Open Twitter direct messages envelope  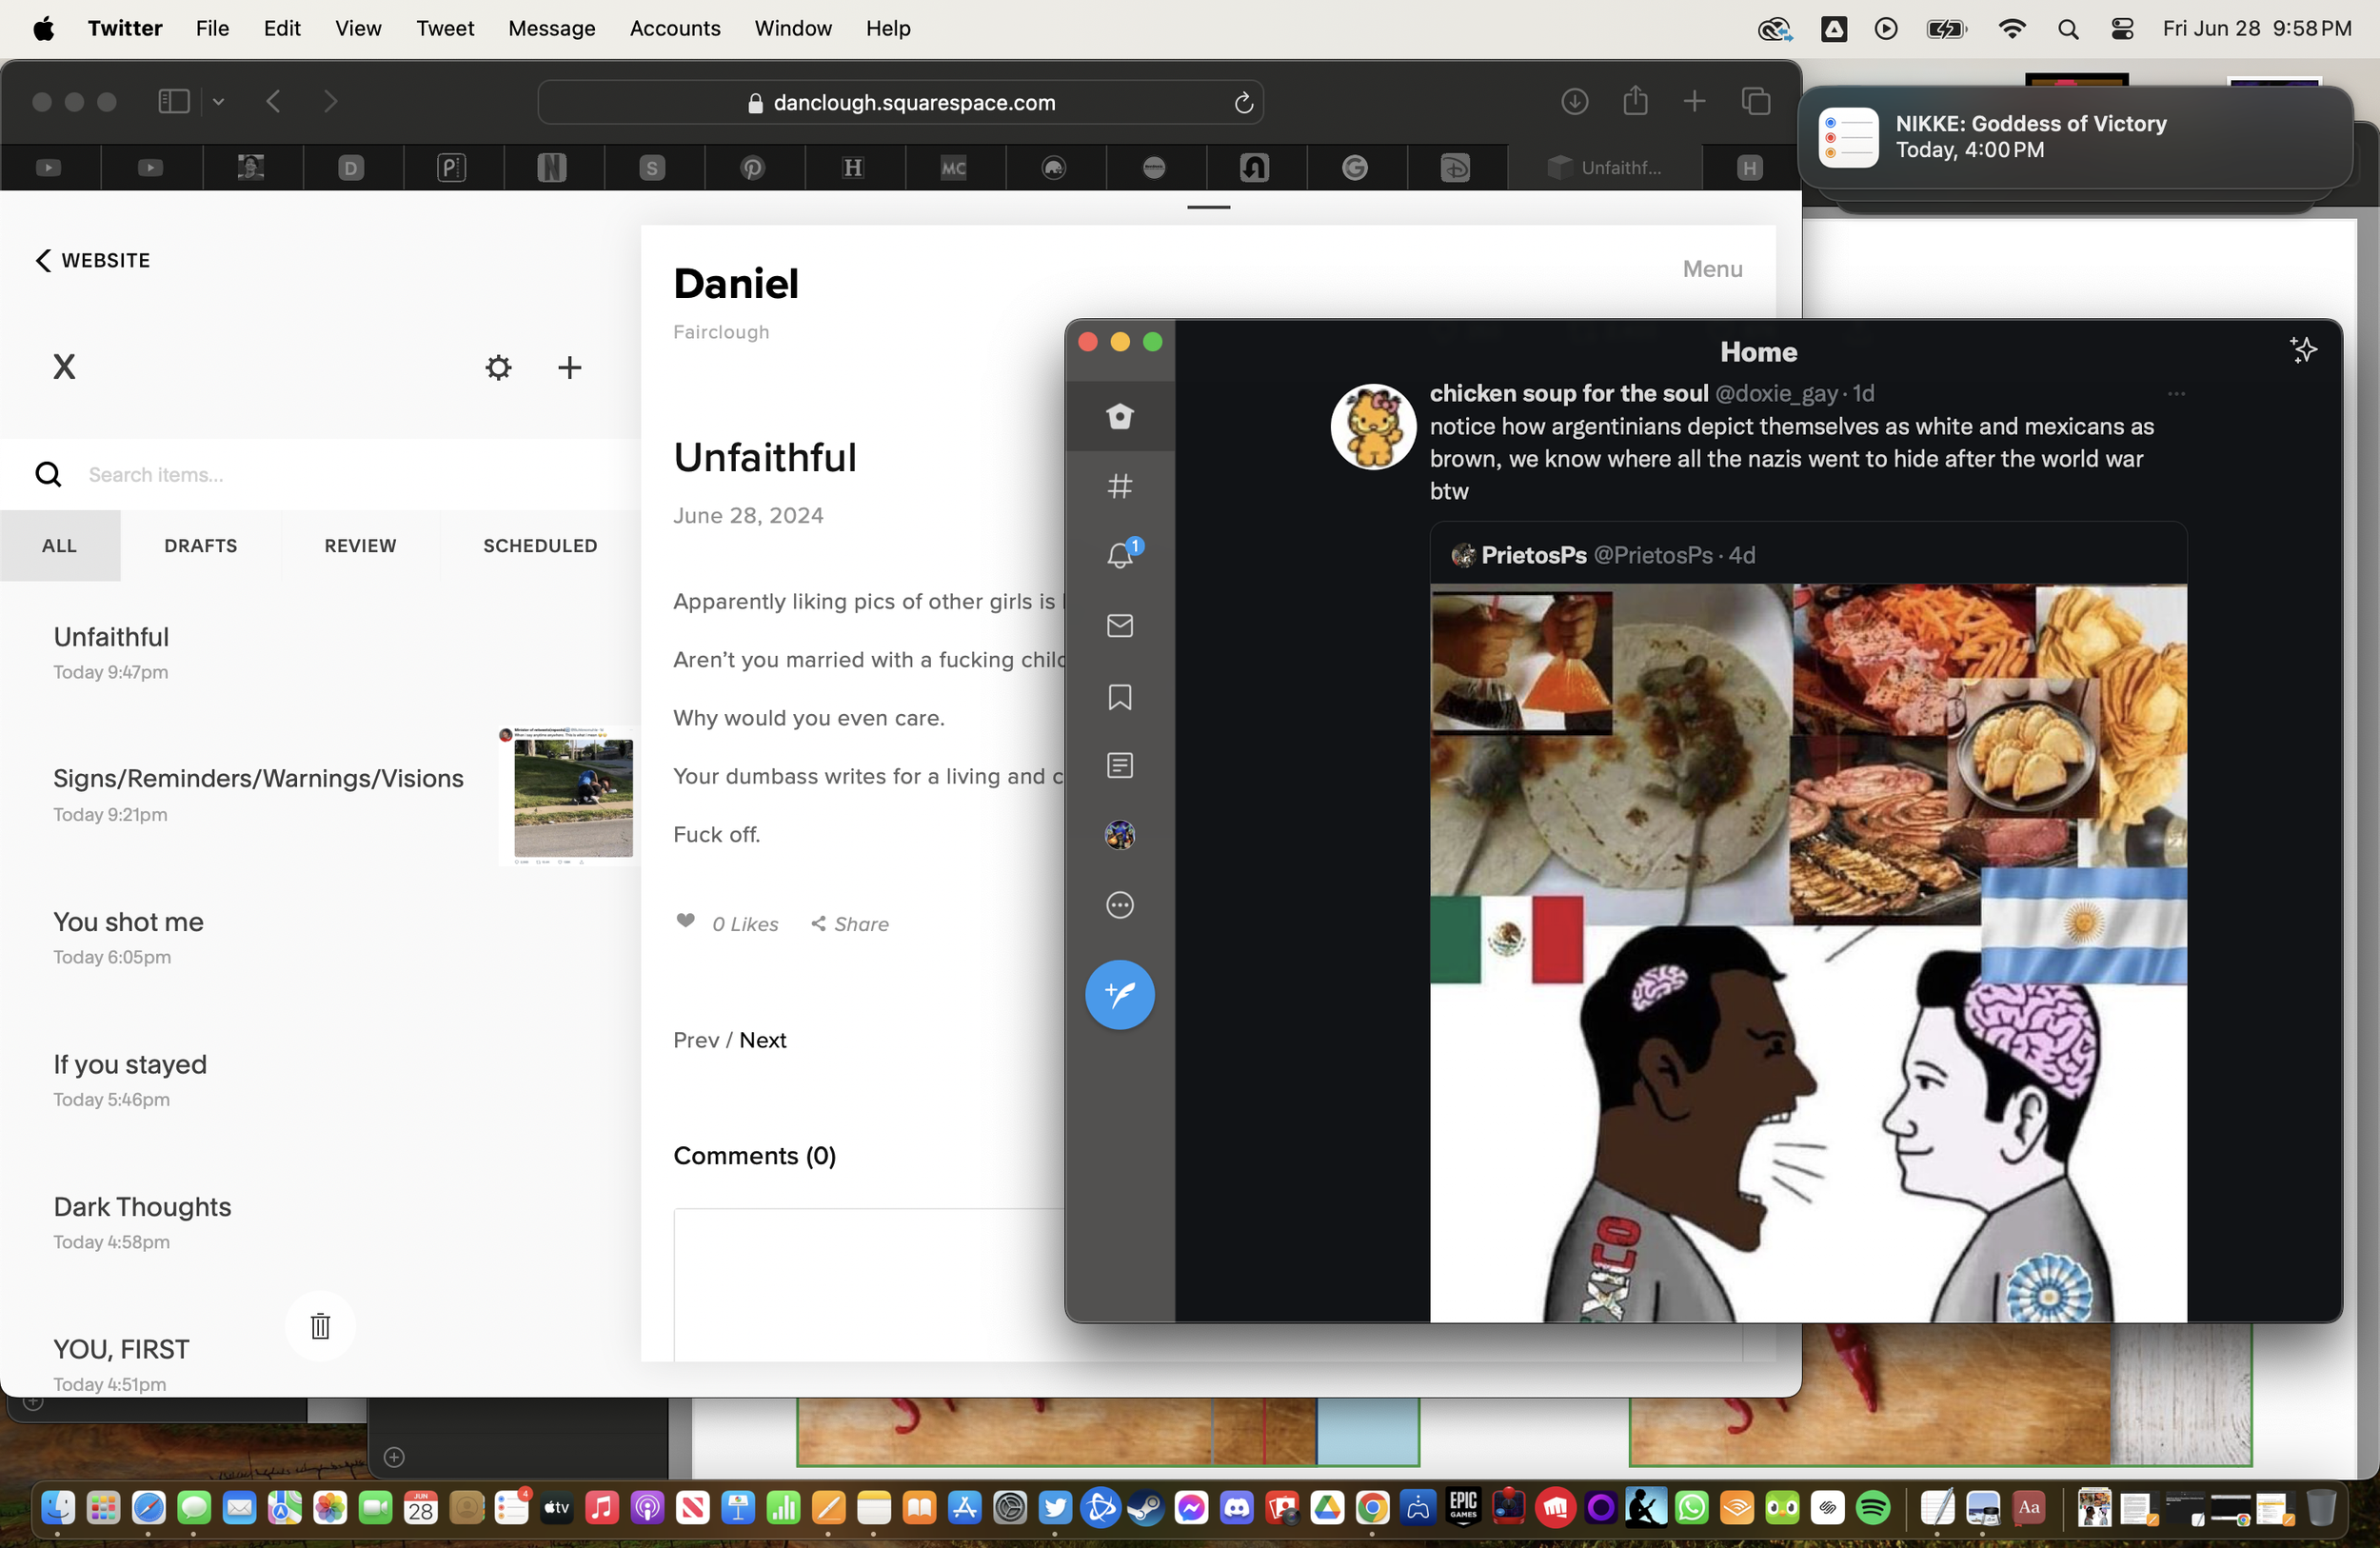pyautogui.click(x=1119, y=625)
